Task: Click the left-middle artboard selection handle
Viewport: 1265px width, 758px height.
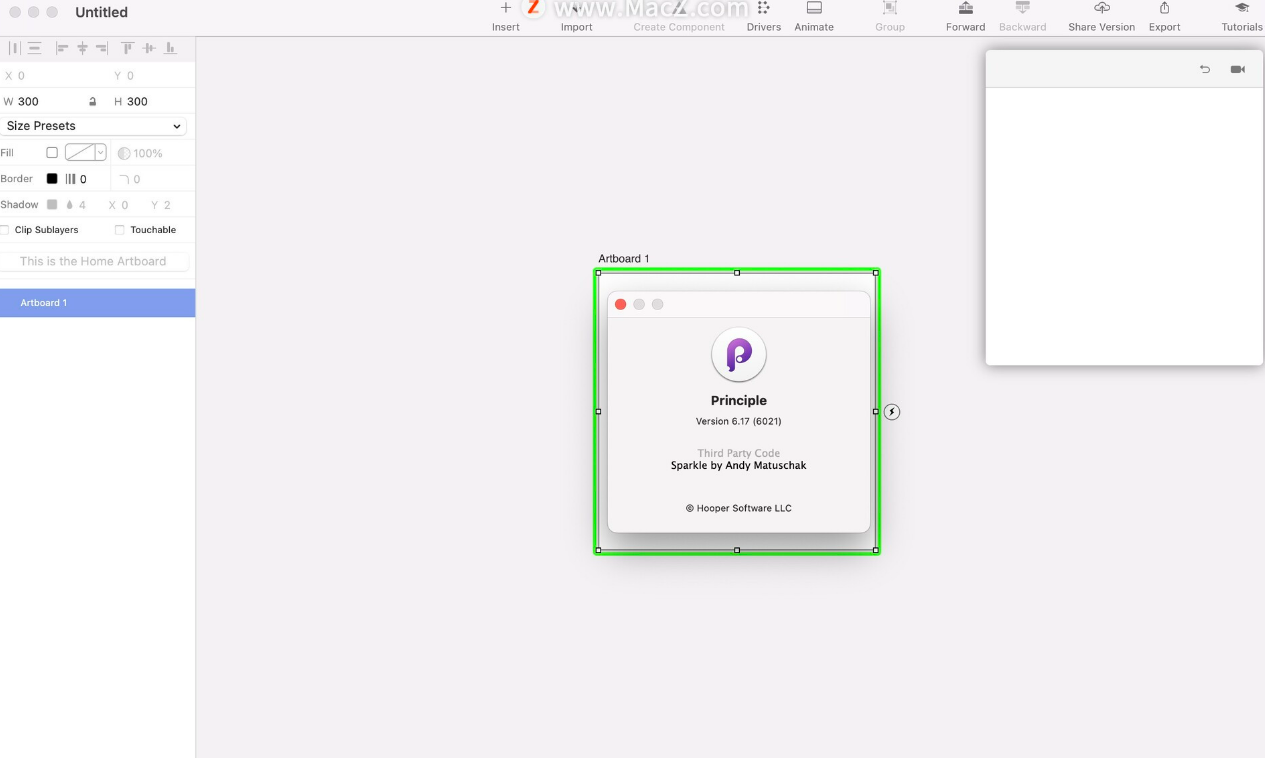Action: [x=598, y=411]
